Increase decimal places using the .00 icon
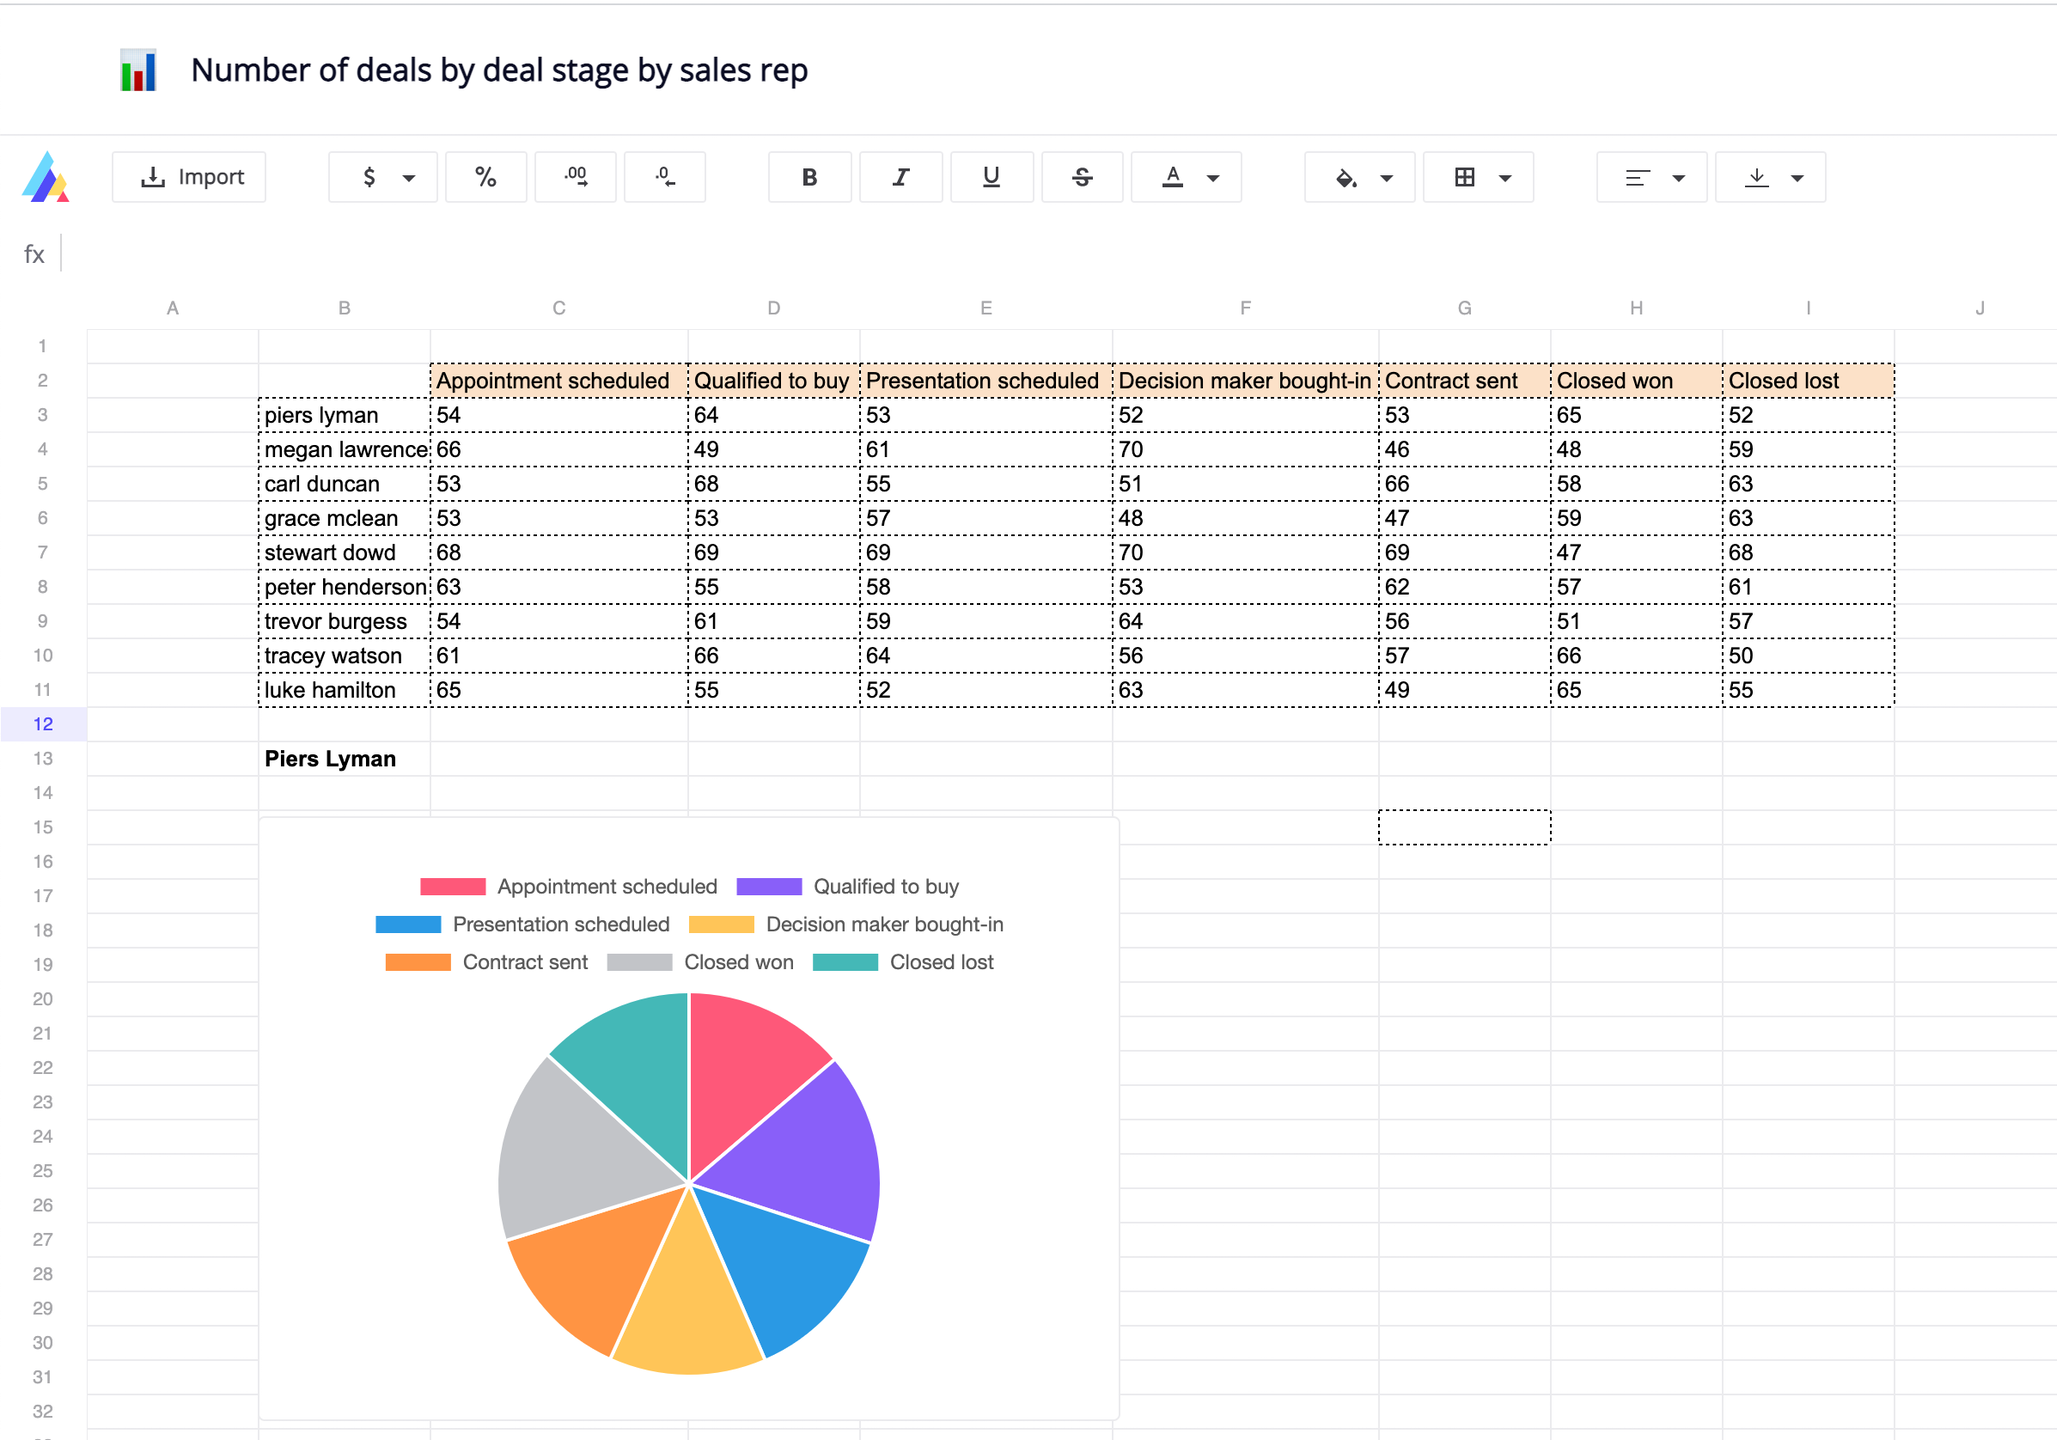This screenshot has height=1440, width=2057. (575, 176)
